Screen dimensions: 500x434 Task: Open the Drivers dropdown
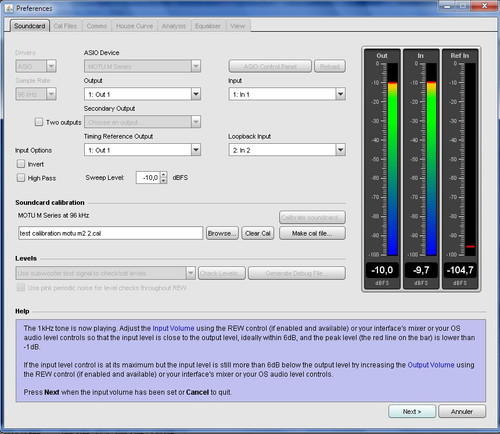point(36,66)
